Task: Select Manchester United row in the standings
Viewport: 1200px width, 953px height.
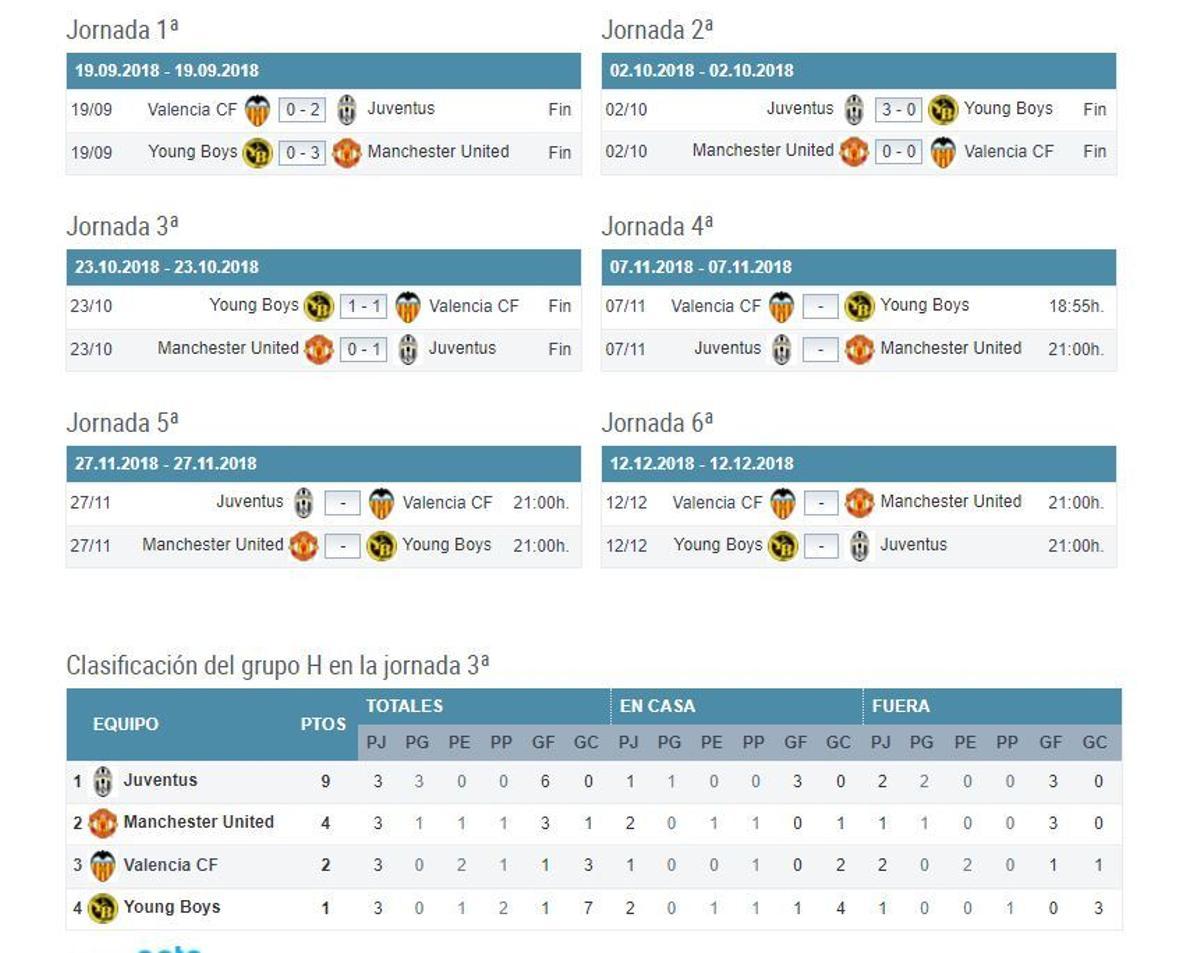Action: [x=200, y=822]
